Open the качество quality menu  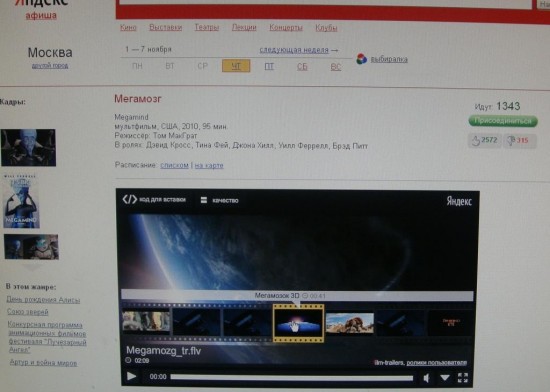pos(220,200)
